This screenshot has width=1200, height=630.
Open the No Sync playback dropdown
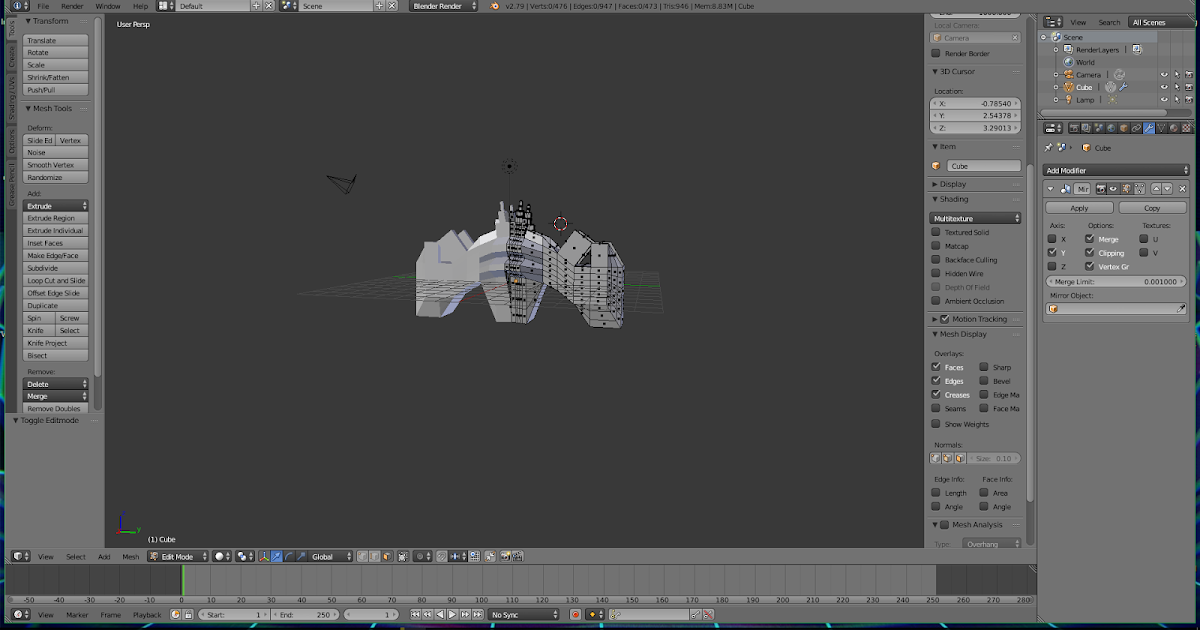523,614
